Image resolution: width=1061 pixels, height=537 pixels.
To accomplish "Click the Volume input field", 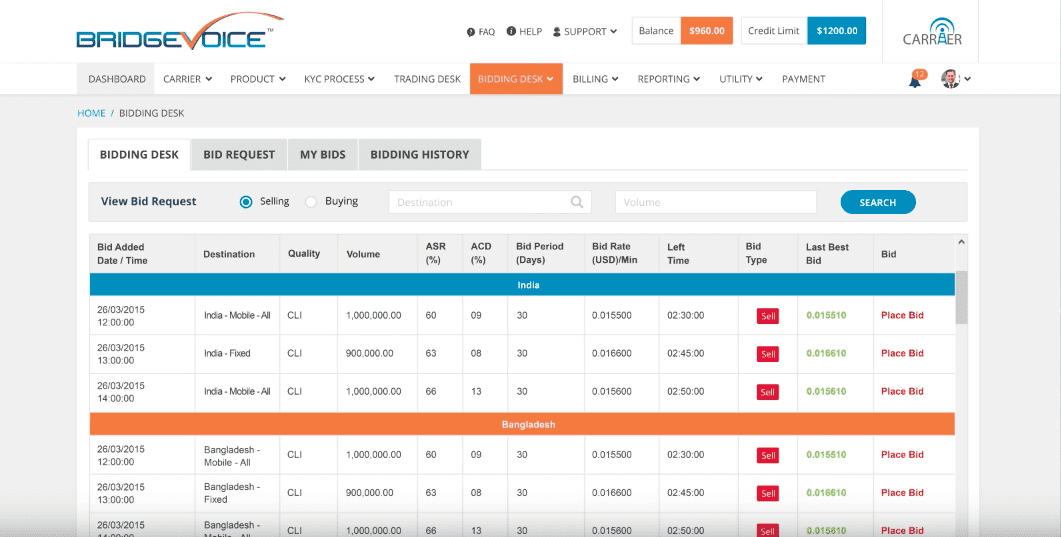I will coord(715,202).
